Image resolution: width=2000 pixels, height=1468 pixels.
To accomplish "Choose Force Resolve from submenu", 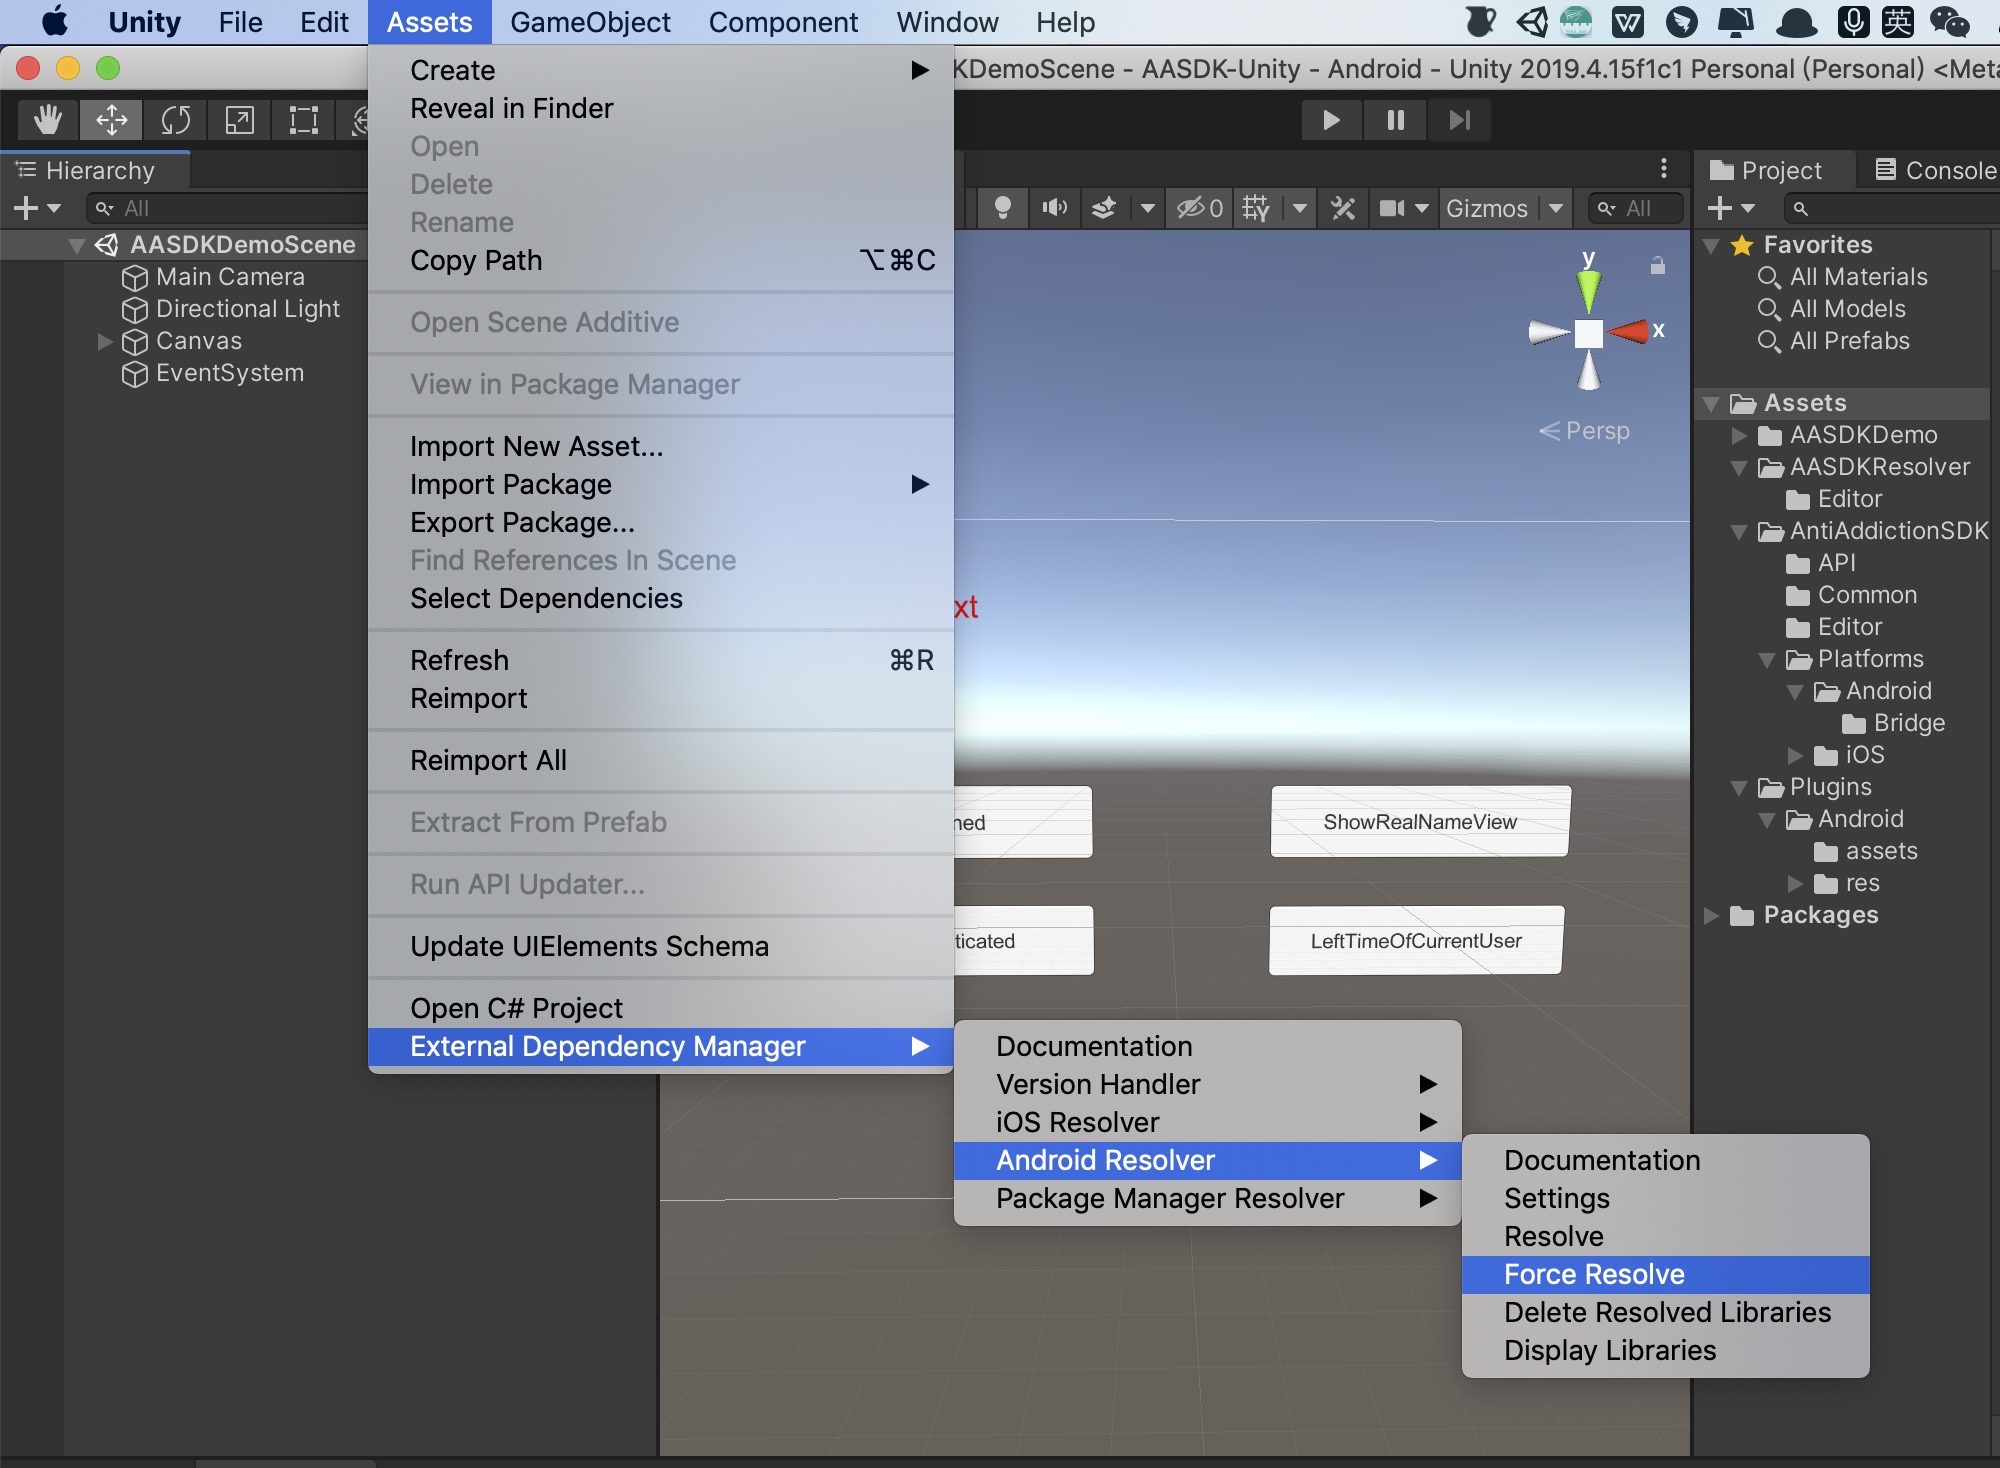I will click(1594, 1274).
